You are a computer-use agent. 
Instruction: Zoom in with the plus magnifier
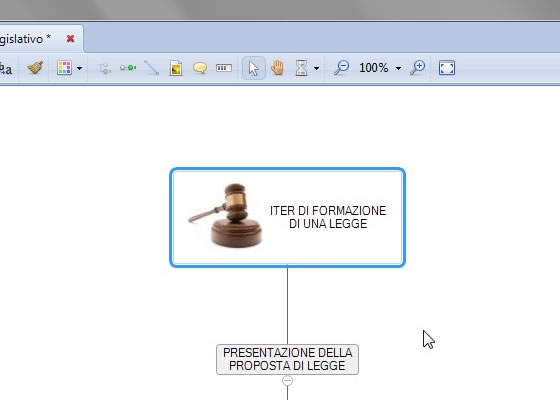coord(418,68)
